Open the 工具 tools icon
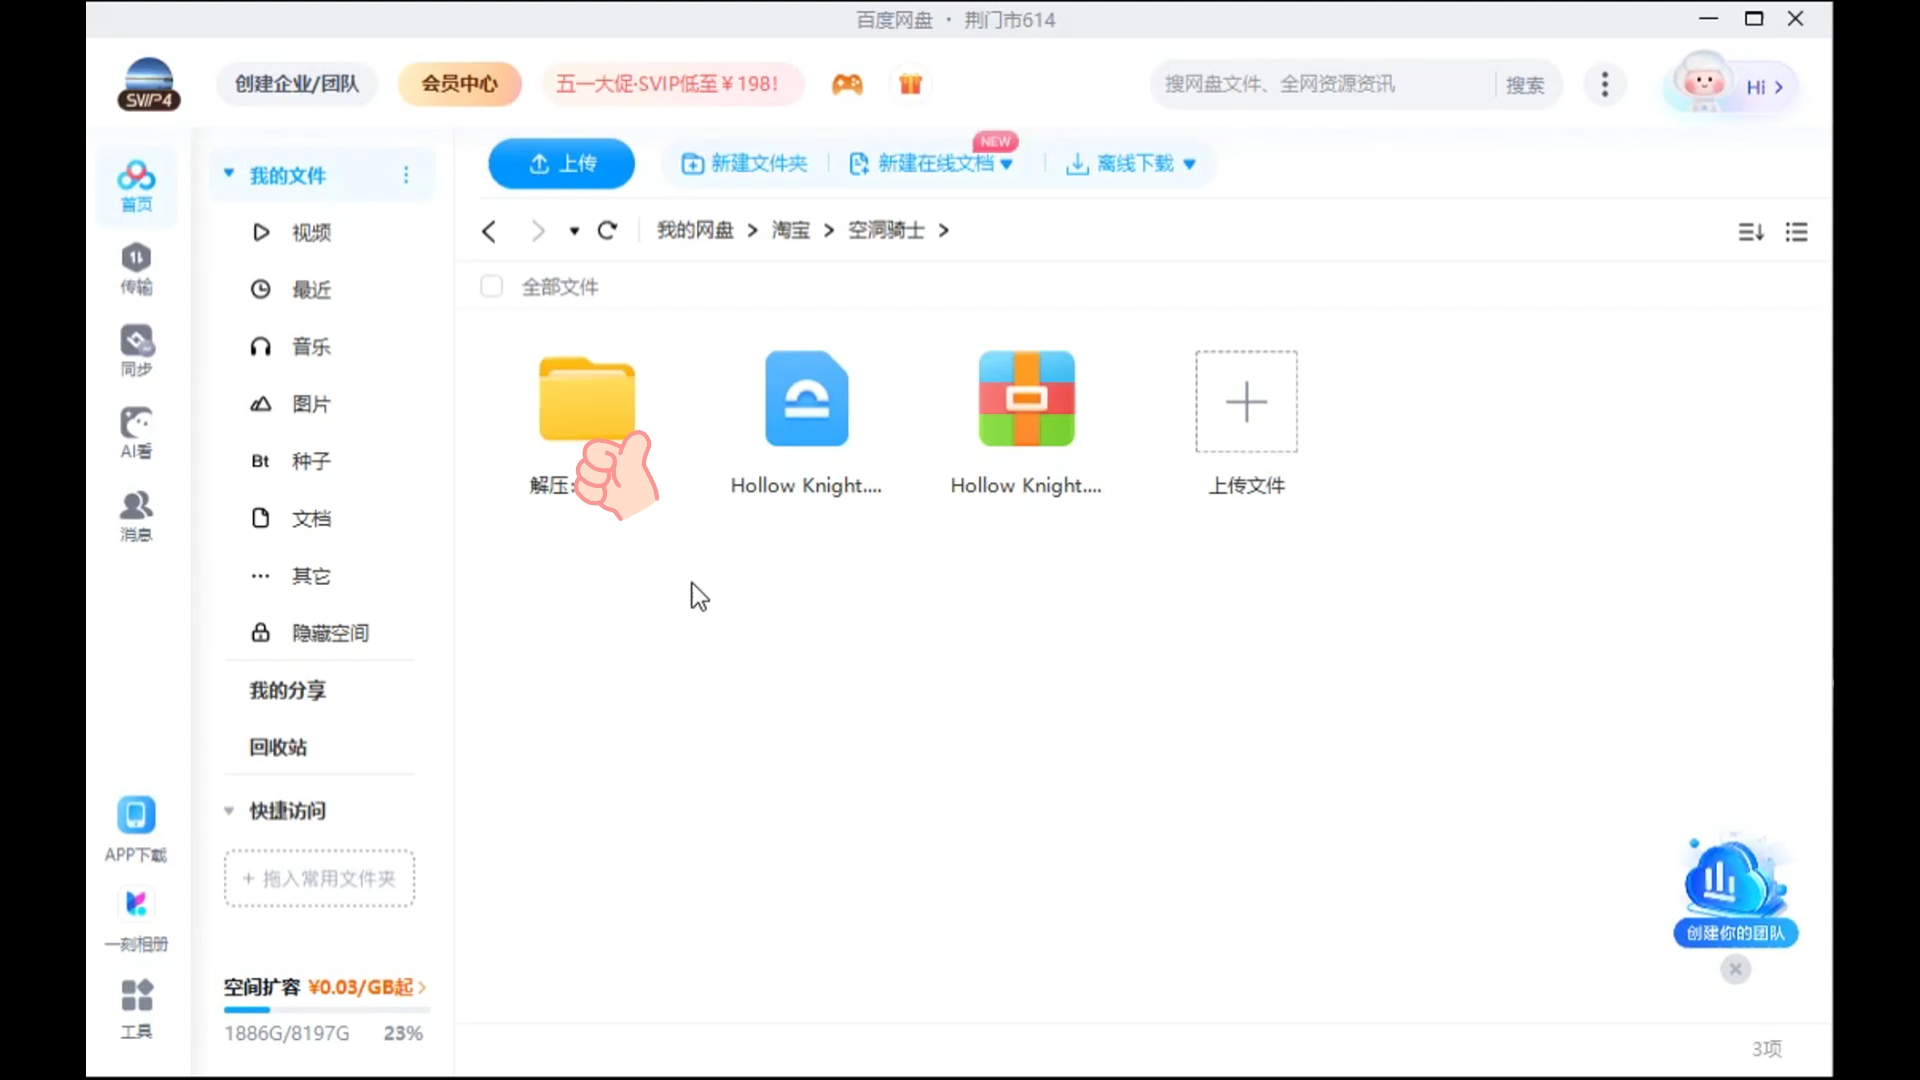Viewport: 1920px width, 1080px height. 137,1009
